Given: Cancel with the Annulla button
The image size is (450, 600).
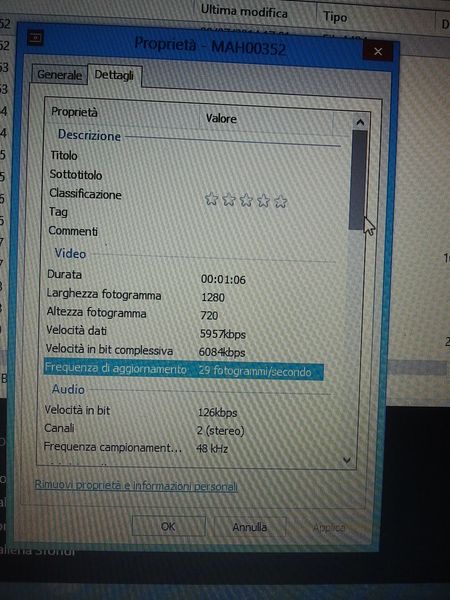Looking at the screenshot, I should click(249, 527).
